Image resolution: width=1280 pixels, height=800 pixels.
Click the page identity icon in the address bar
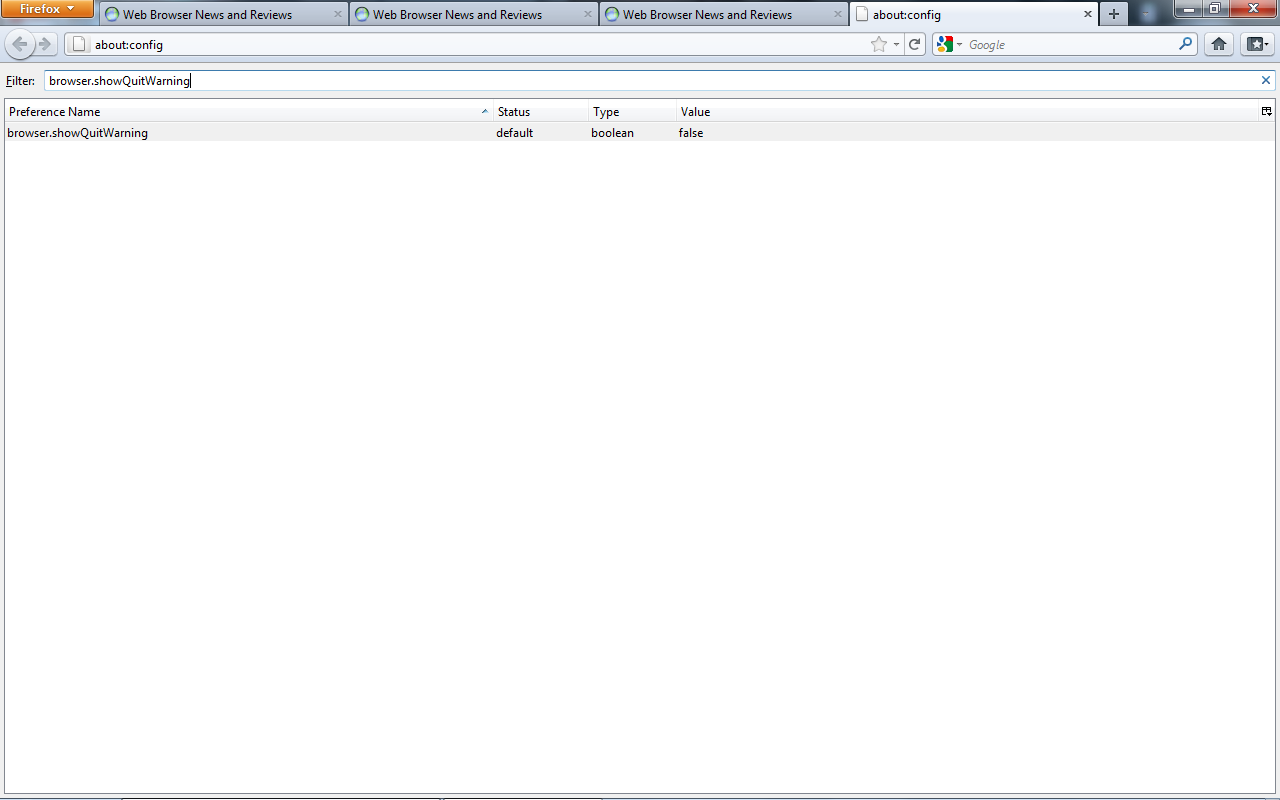point(80,44)
